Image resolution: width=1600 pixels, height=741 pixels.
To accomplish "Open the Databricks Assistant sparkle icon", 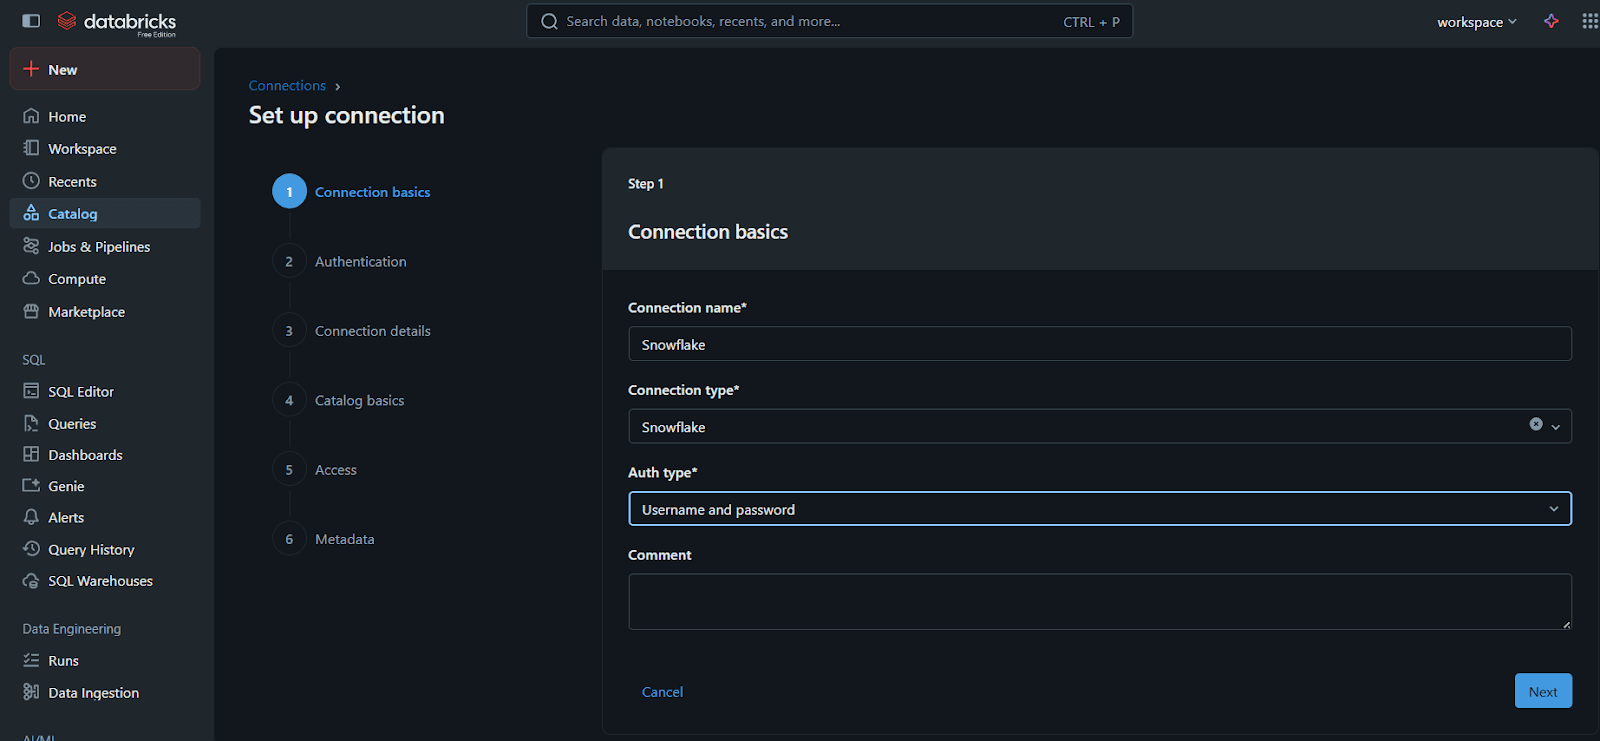I will click(1551, 21).
